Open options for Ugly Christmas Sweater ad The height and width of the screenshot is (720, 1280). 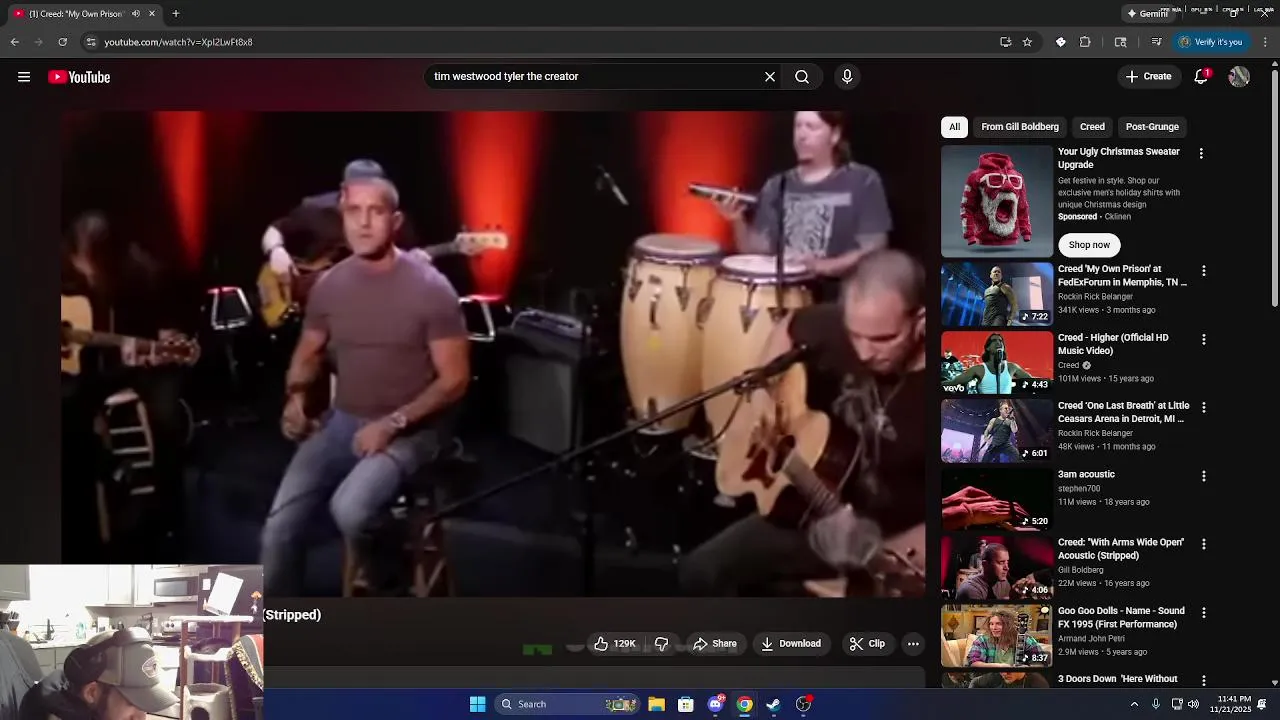(x=1201, y=154)
